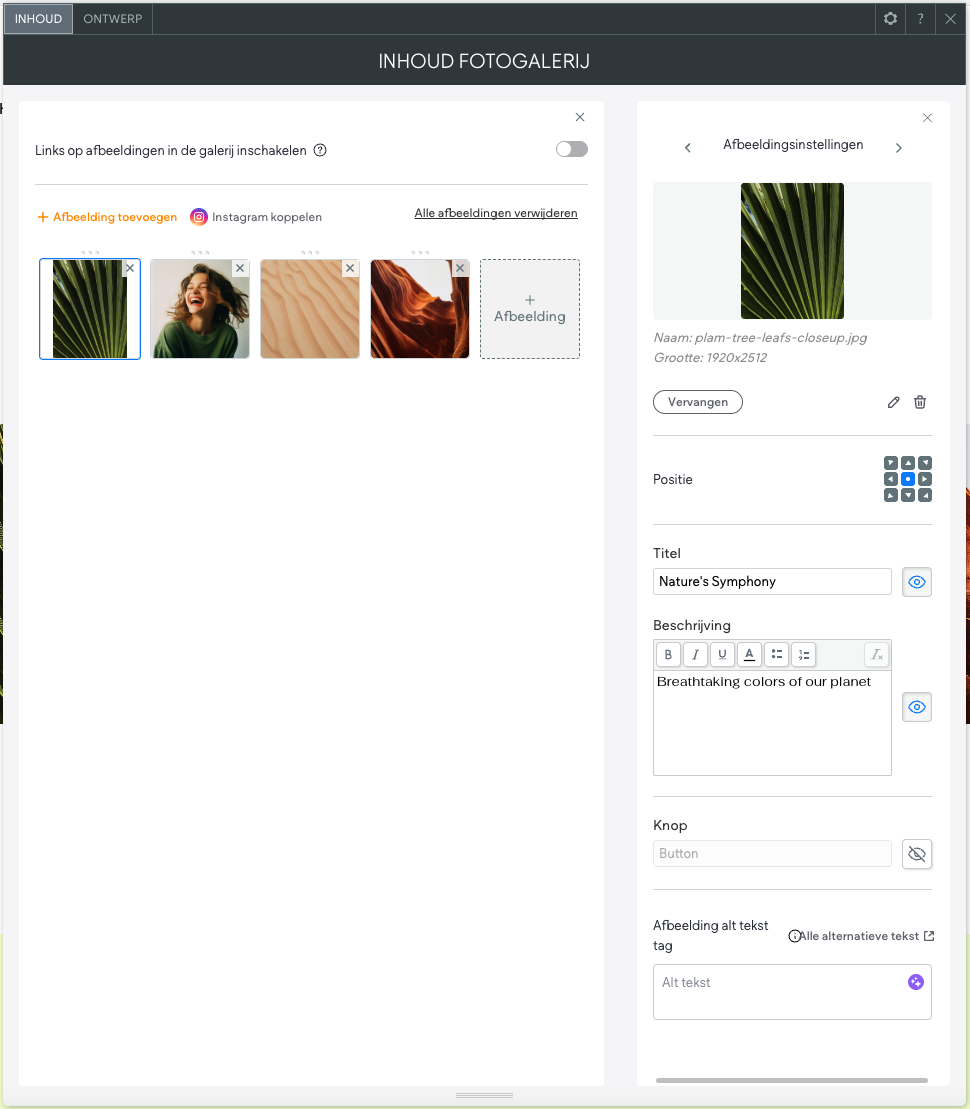Click the Bold formatting icon

tap(668, 655)
